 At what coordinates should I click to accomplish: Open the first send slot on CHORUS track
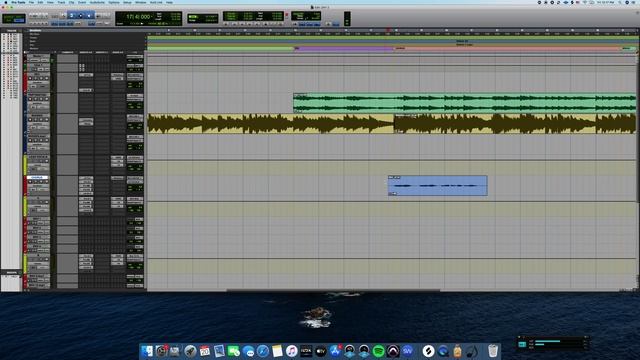click(x=118, y=178)
